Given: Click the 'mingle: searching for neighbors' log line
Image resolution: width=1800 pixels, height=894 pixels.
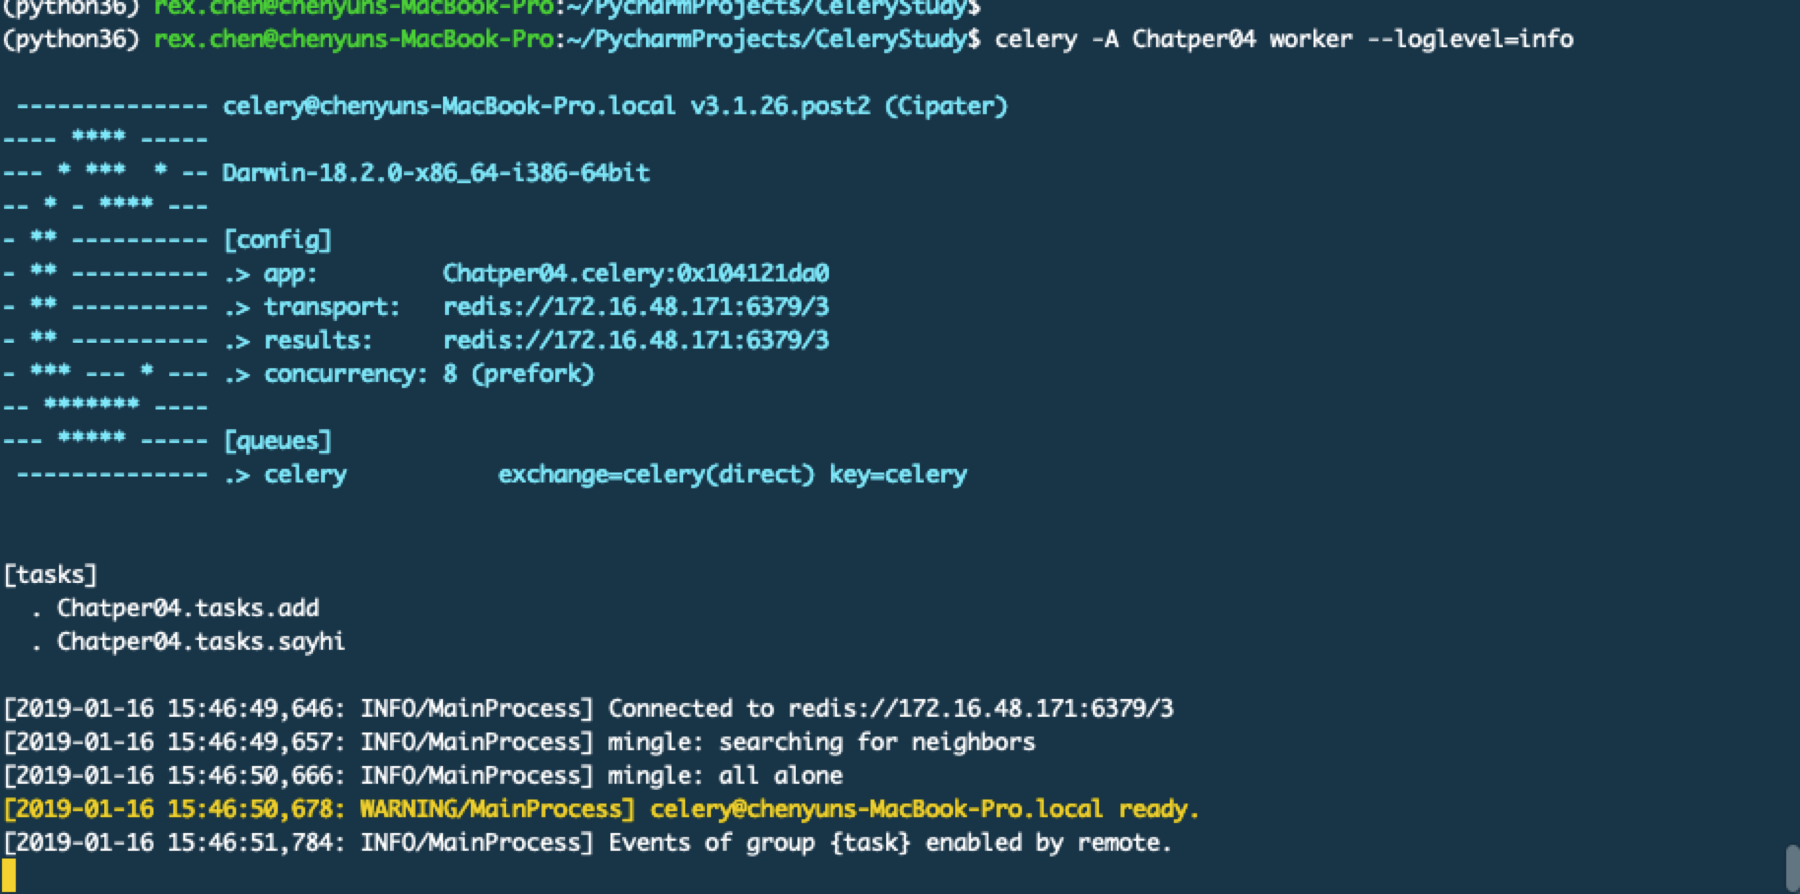Looking at the screenshot, I should pos(519,742).
